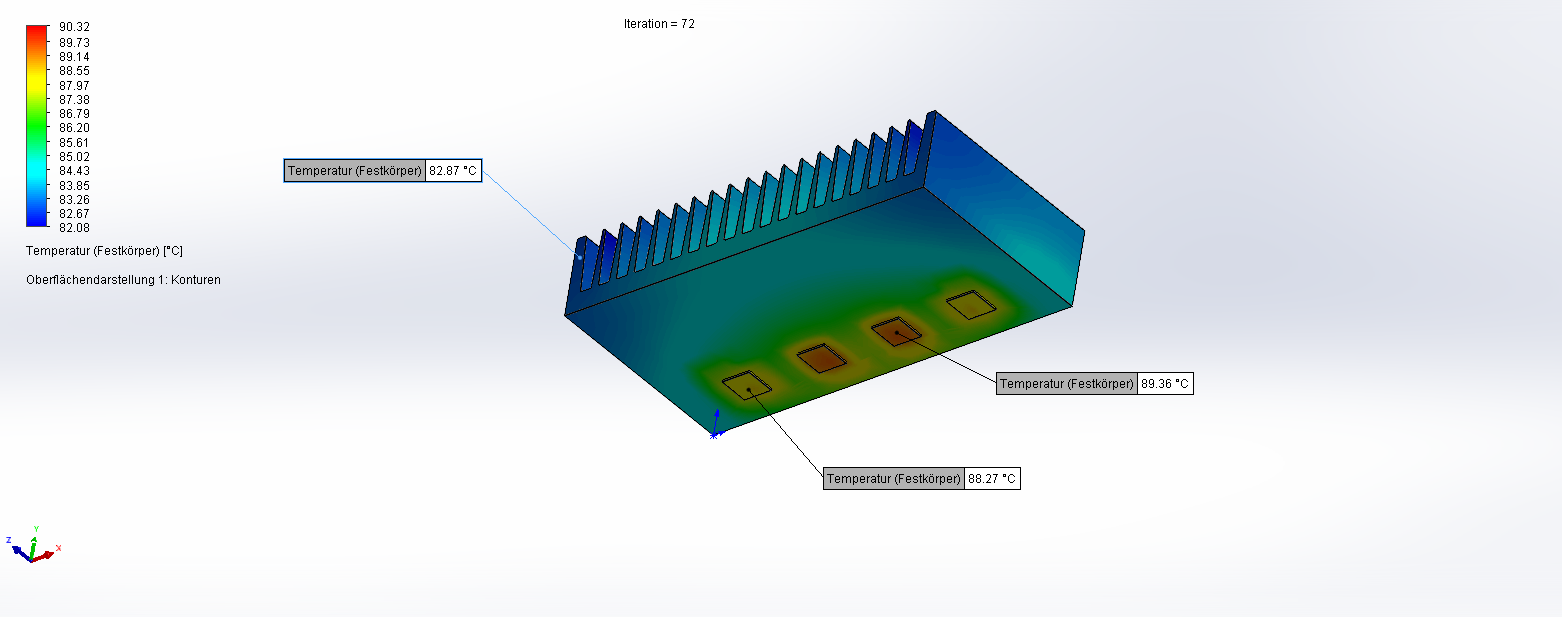Select legend value 85.02
1562x617 pixels.
pos(75,157)
